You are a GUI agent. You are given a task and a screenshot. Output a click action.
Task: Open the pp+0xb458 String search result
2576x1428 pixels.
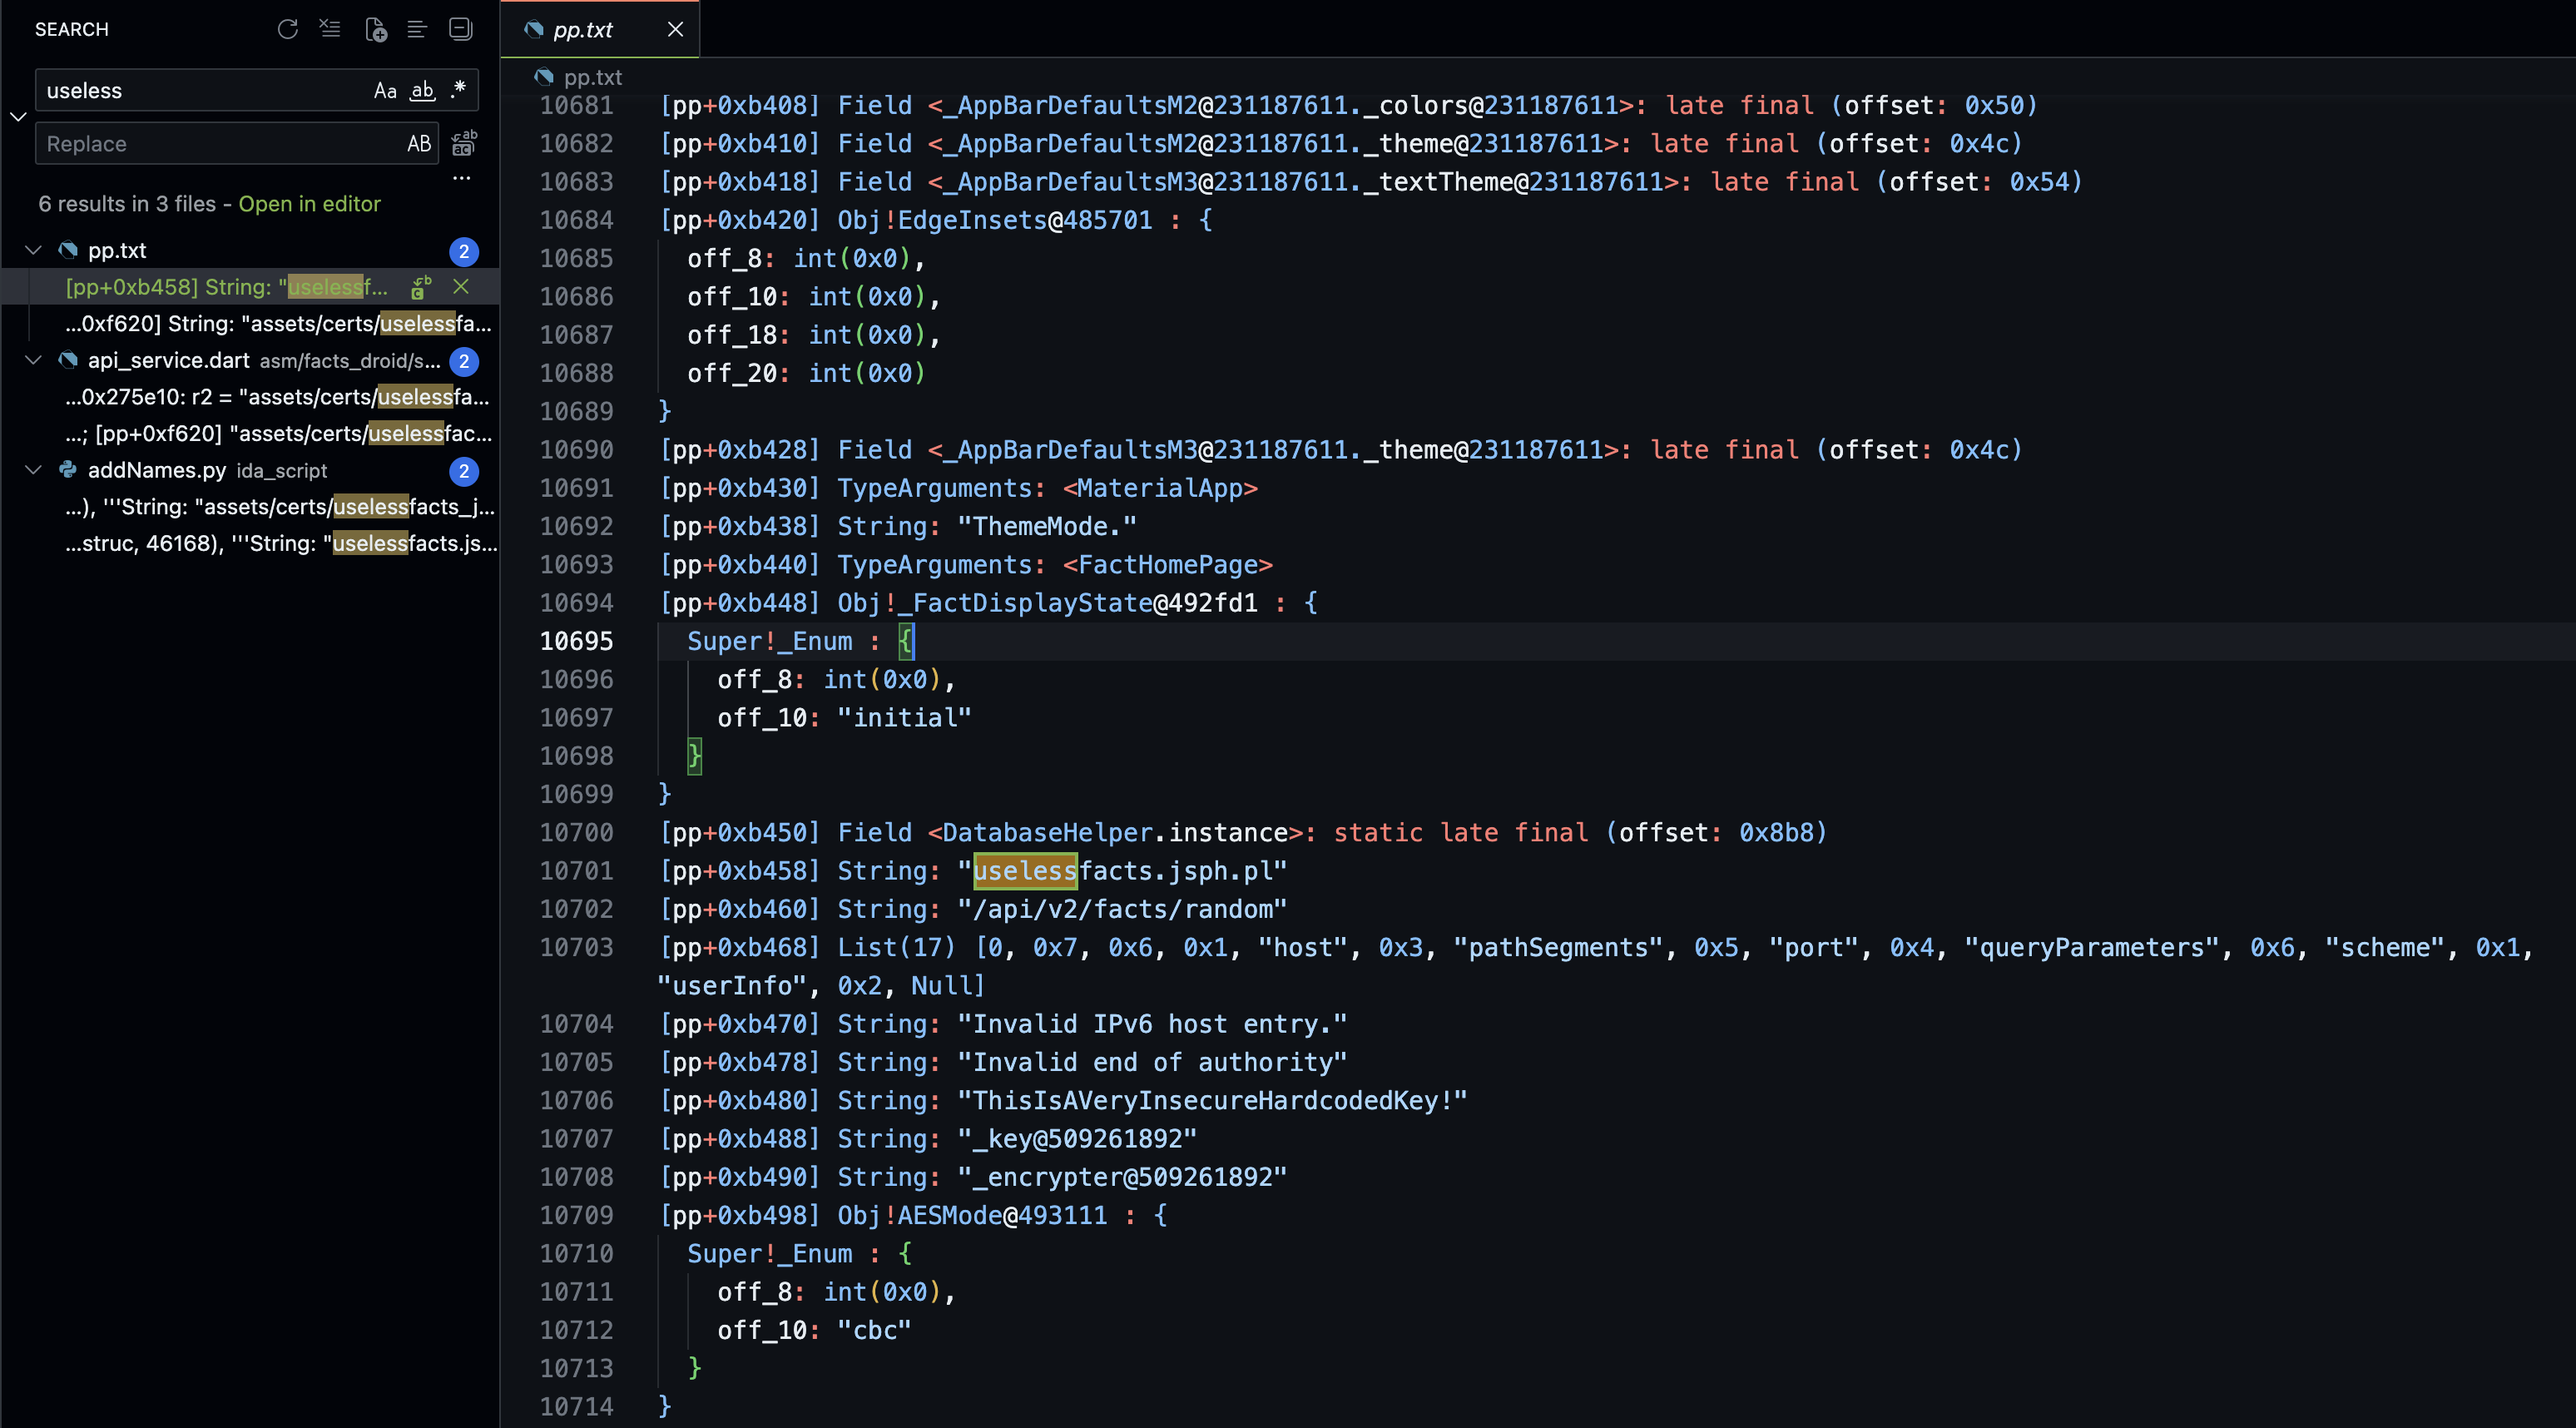point(226,287)
